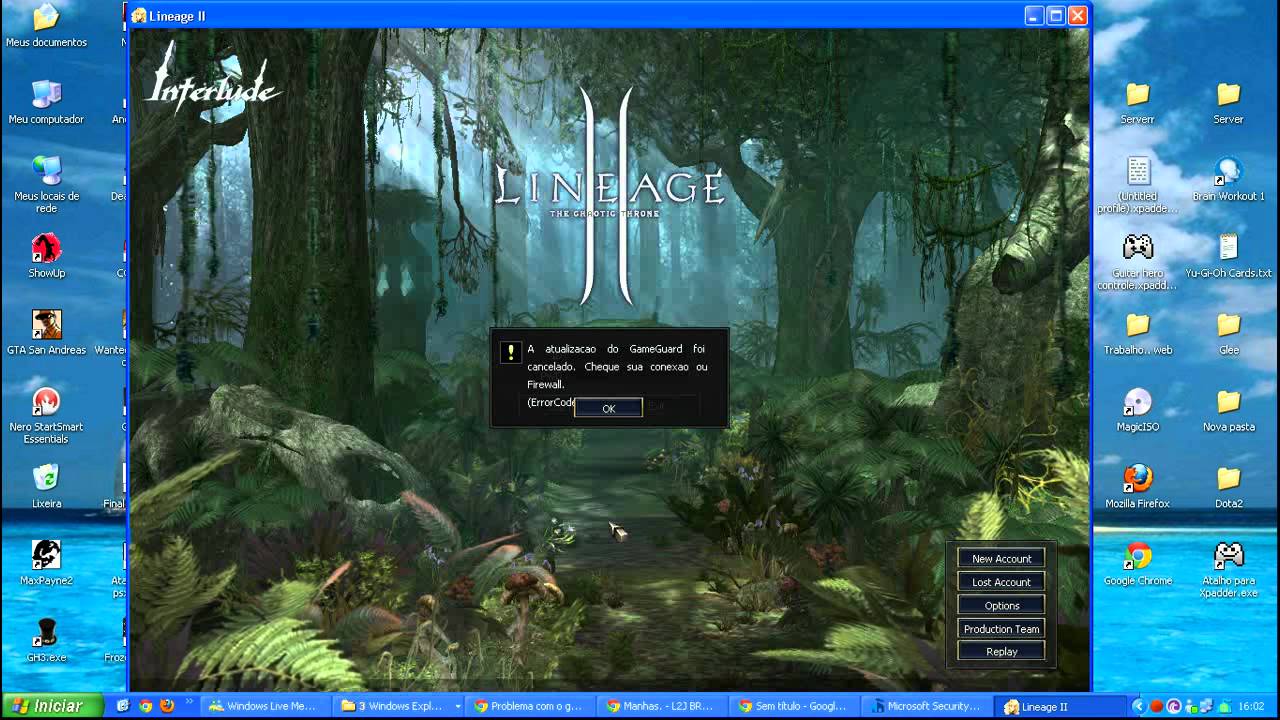Open the Lixeira recycle bin
This screenshot has height=720, width=1280.
(46, 487)
